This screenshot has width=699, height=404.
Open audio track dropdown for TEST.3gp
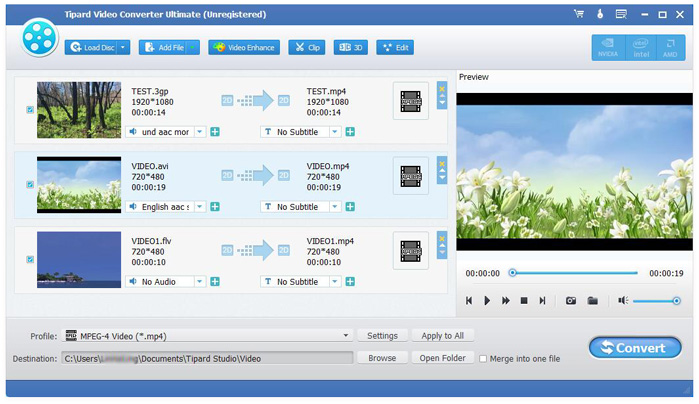(x=200, y=132)
